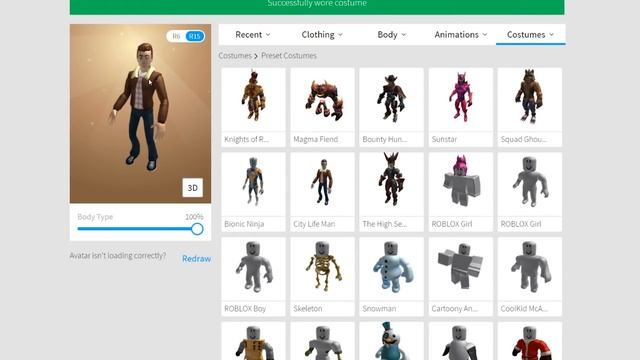Select the Skeleton costume thumbnail
Viewport: 640px width, 360px height.
[x=322, y=269]
